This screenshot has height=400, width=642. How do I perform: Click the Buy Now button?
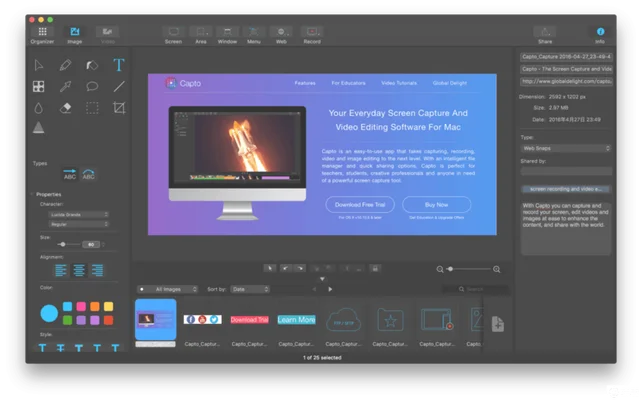pyautogui.click(x=436, y=205)
